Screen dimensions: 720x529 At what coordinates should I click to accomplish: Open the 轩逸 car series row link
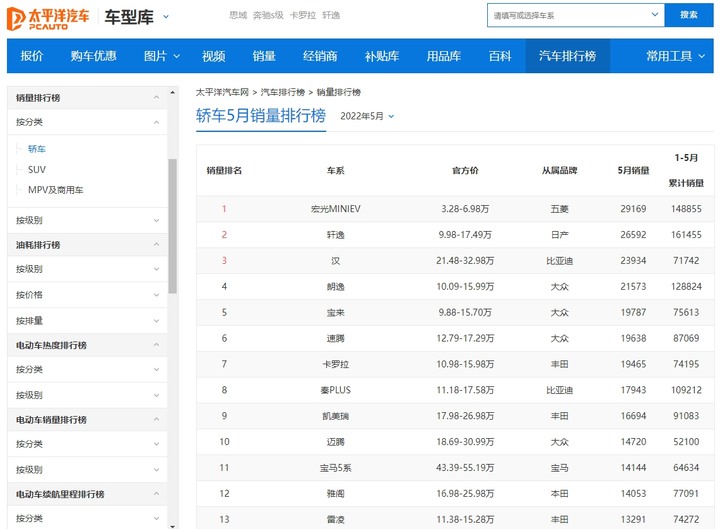(x=336, y=235)
